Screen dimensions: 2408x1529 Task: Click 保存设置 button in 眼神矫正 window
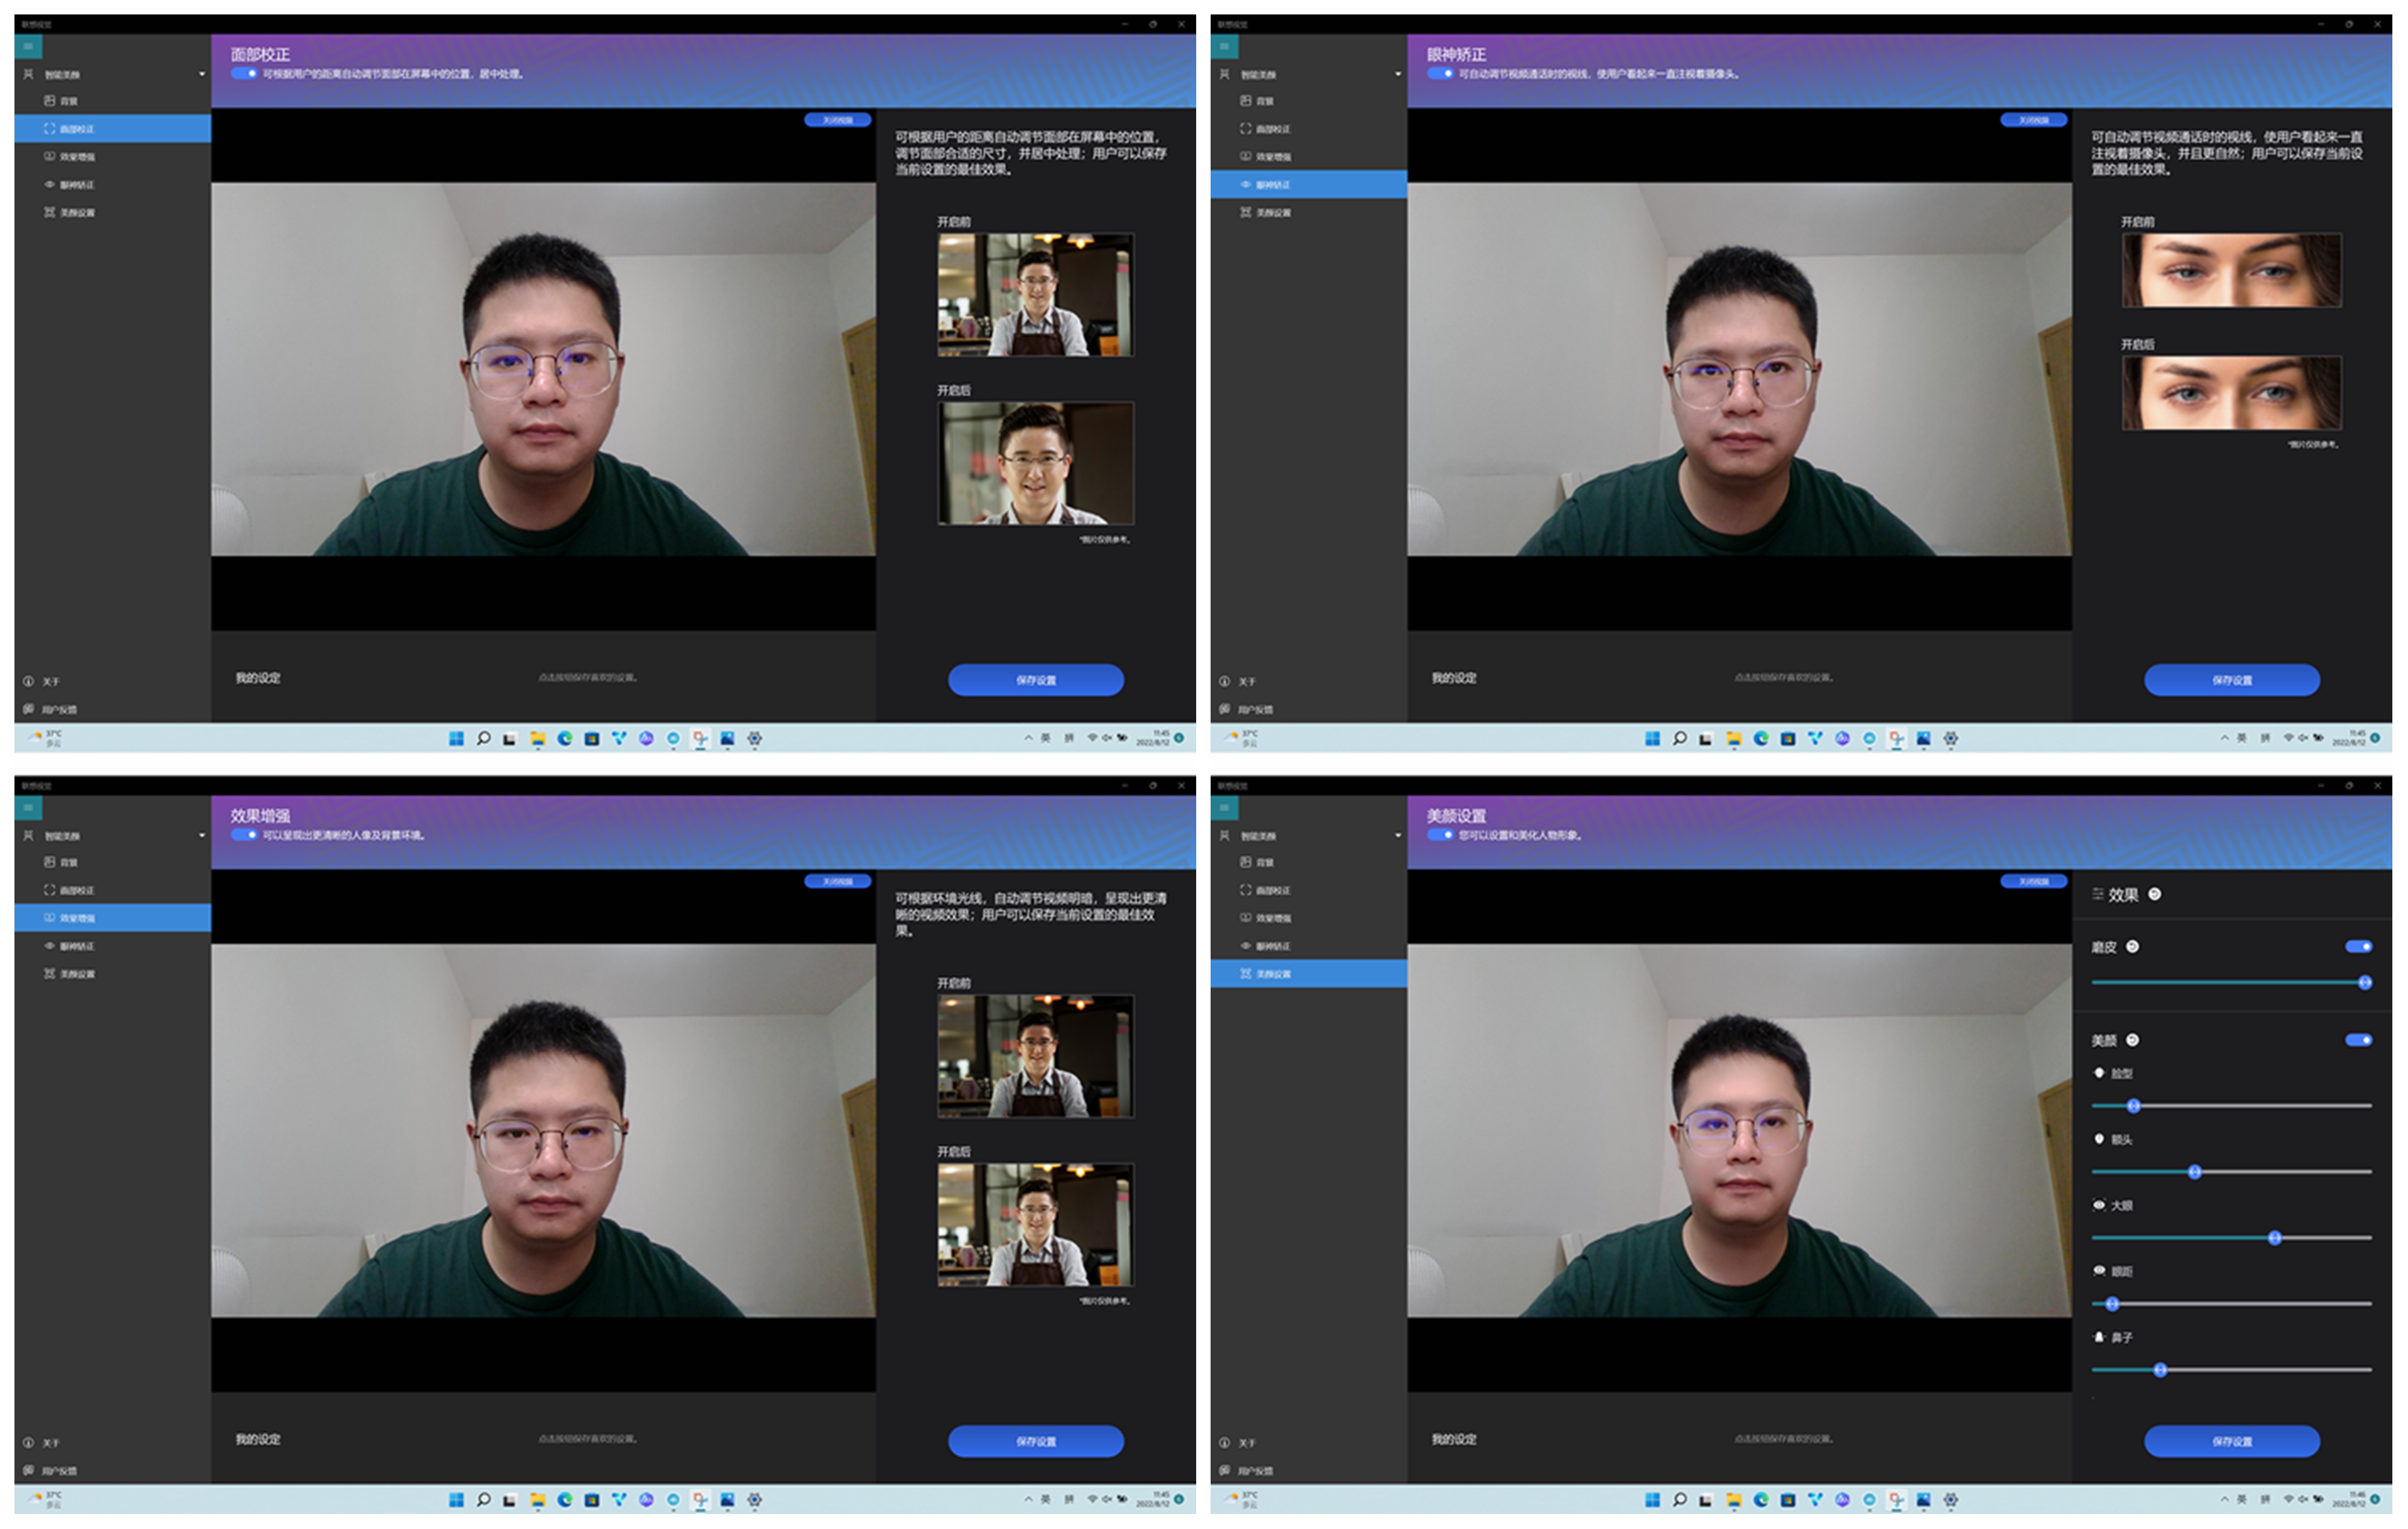[x=2231, y=679]
